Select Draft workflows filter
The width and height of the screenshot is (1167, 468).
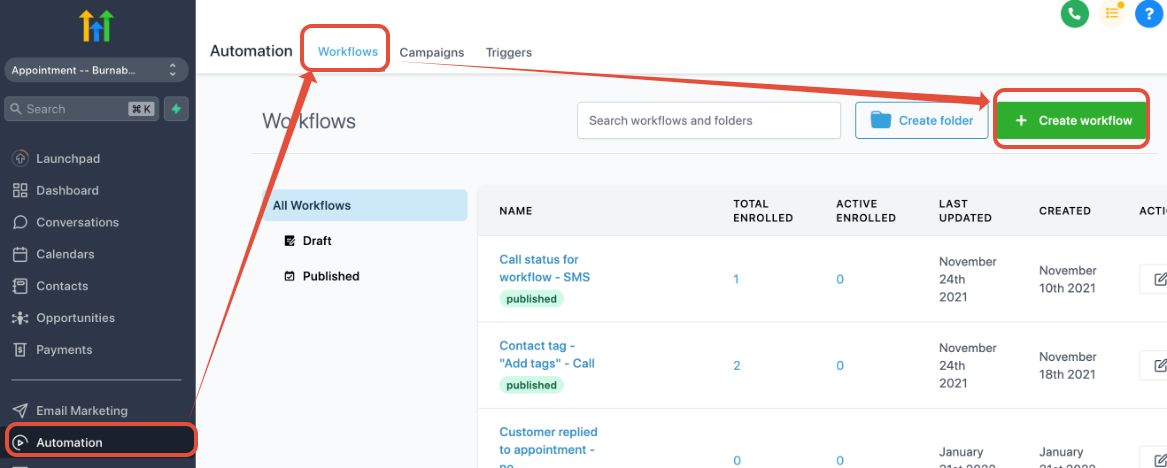coord(317,241)
